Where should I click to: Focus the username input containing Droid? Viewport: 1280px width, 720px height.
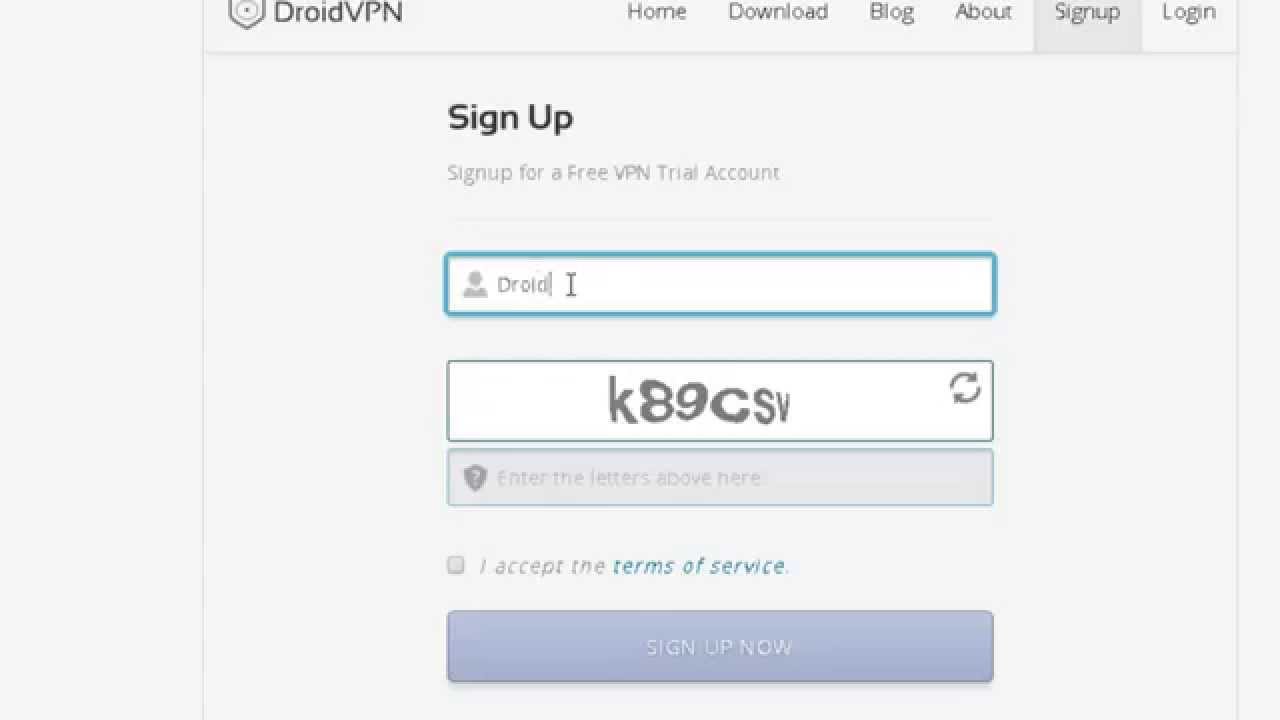pyautogui.click(x=720, y=284)
